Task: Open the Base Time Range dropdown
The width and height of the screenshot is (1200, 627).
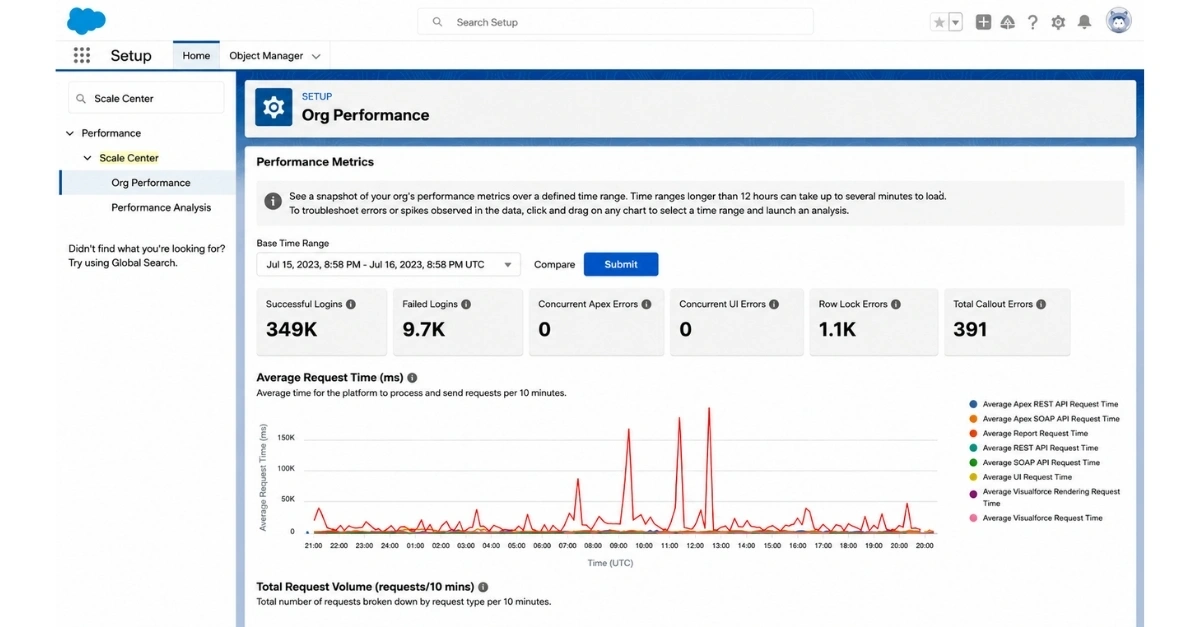Action: coord(389,264)
